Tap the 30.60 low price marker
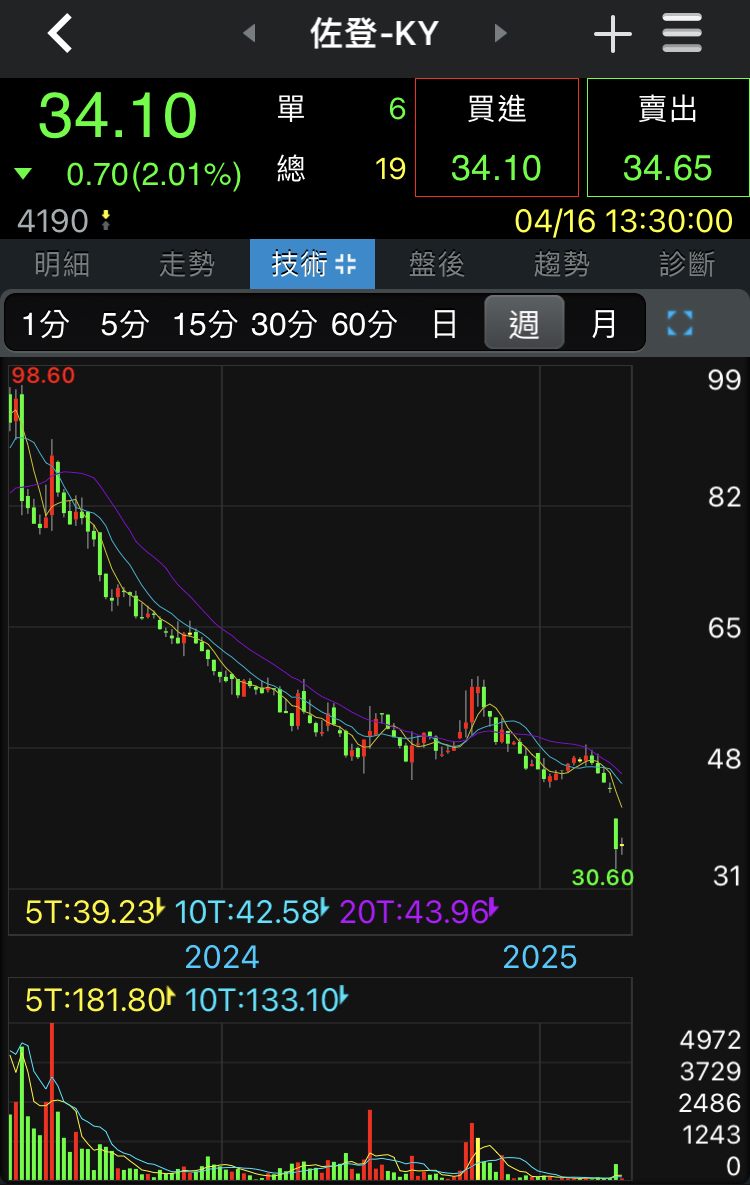 point(602,877)
